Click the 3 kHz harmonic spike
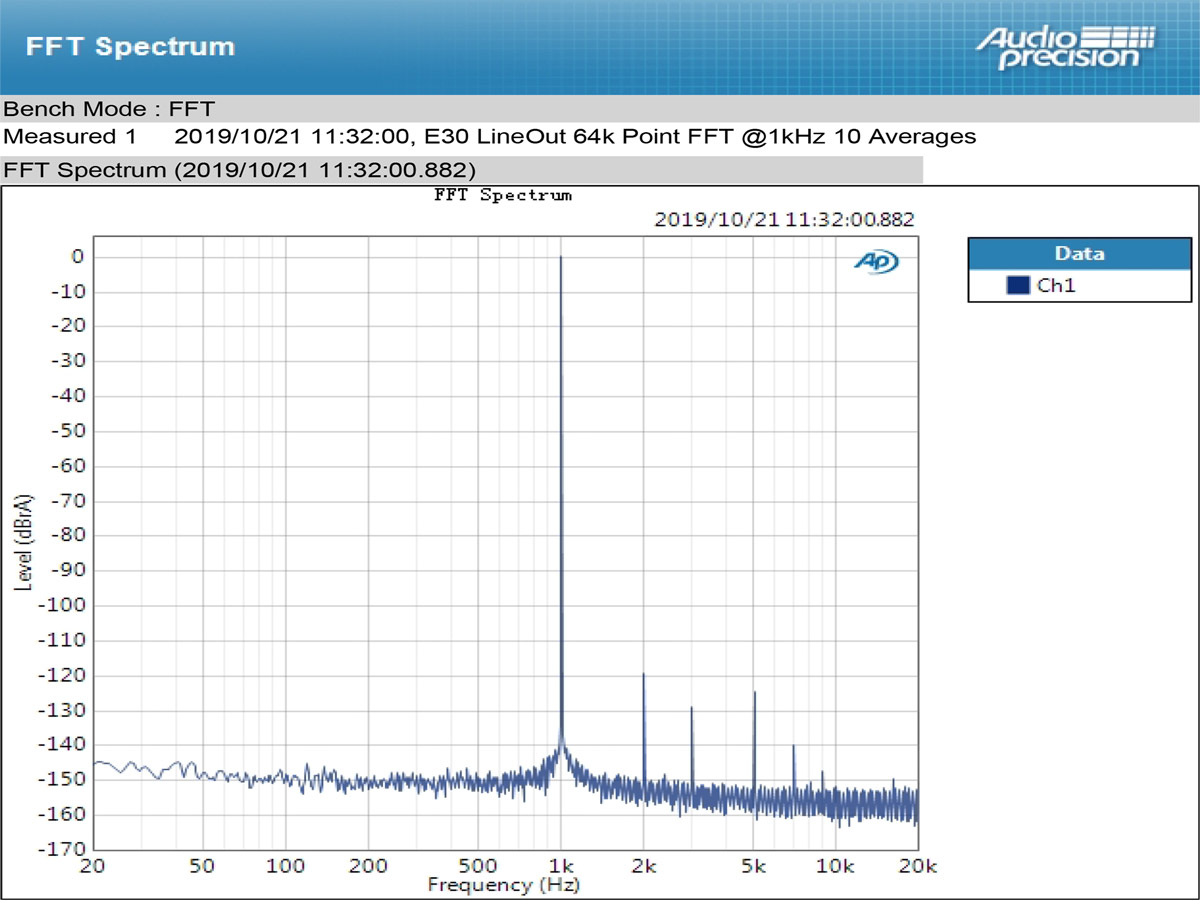The width and height of the screenshot is (1200, 900). coord(691,709)
